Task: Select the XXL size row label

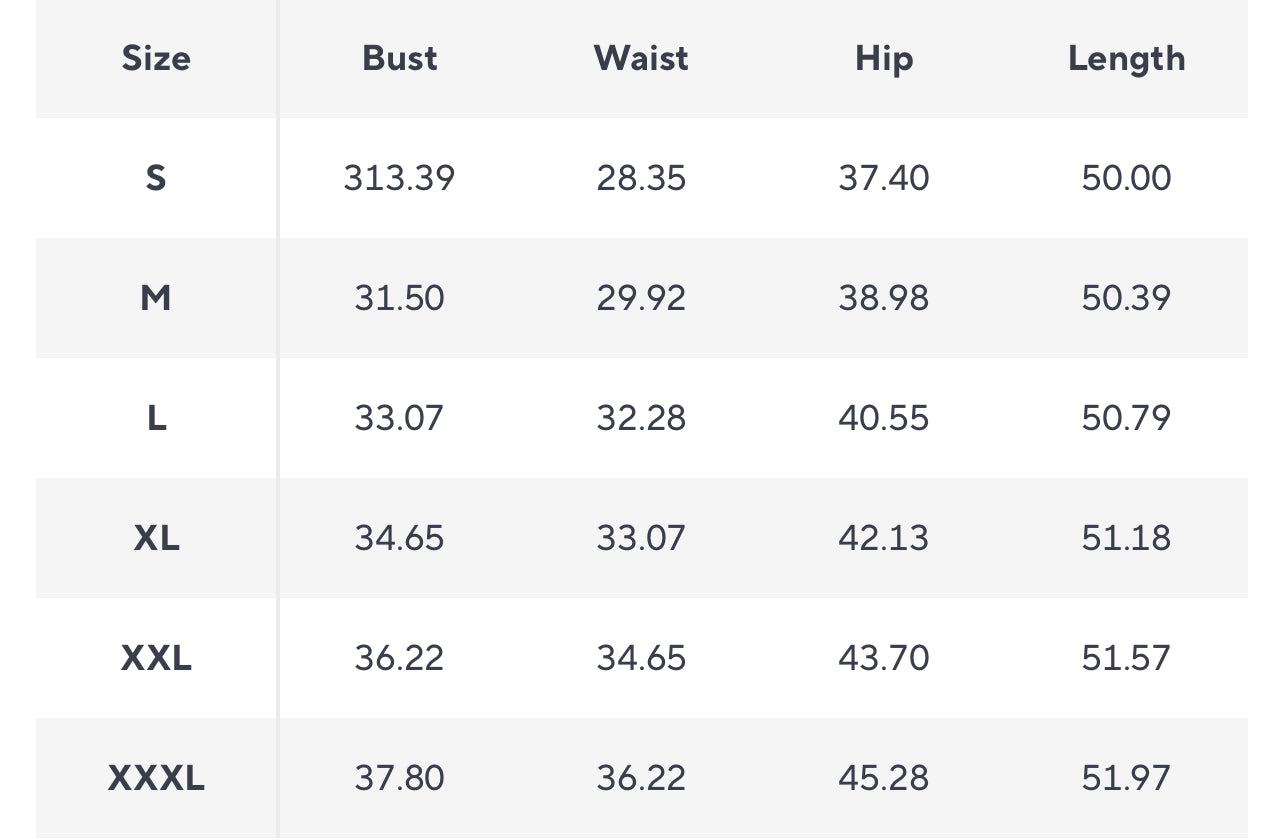Action: [x=156, y=658]
